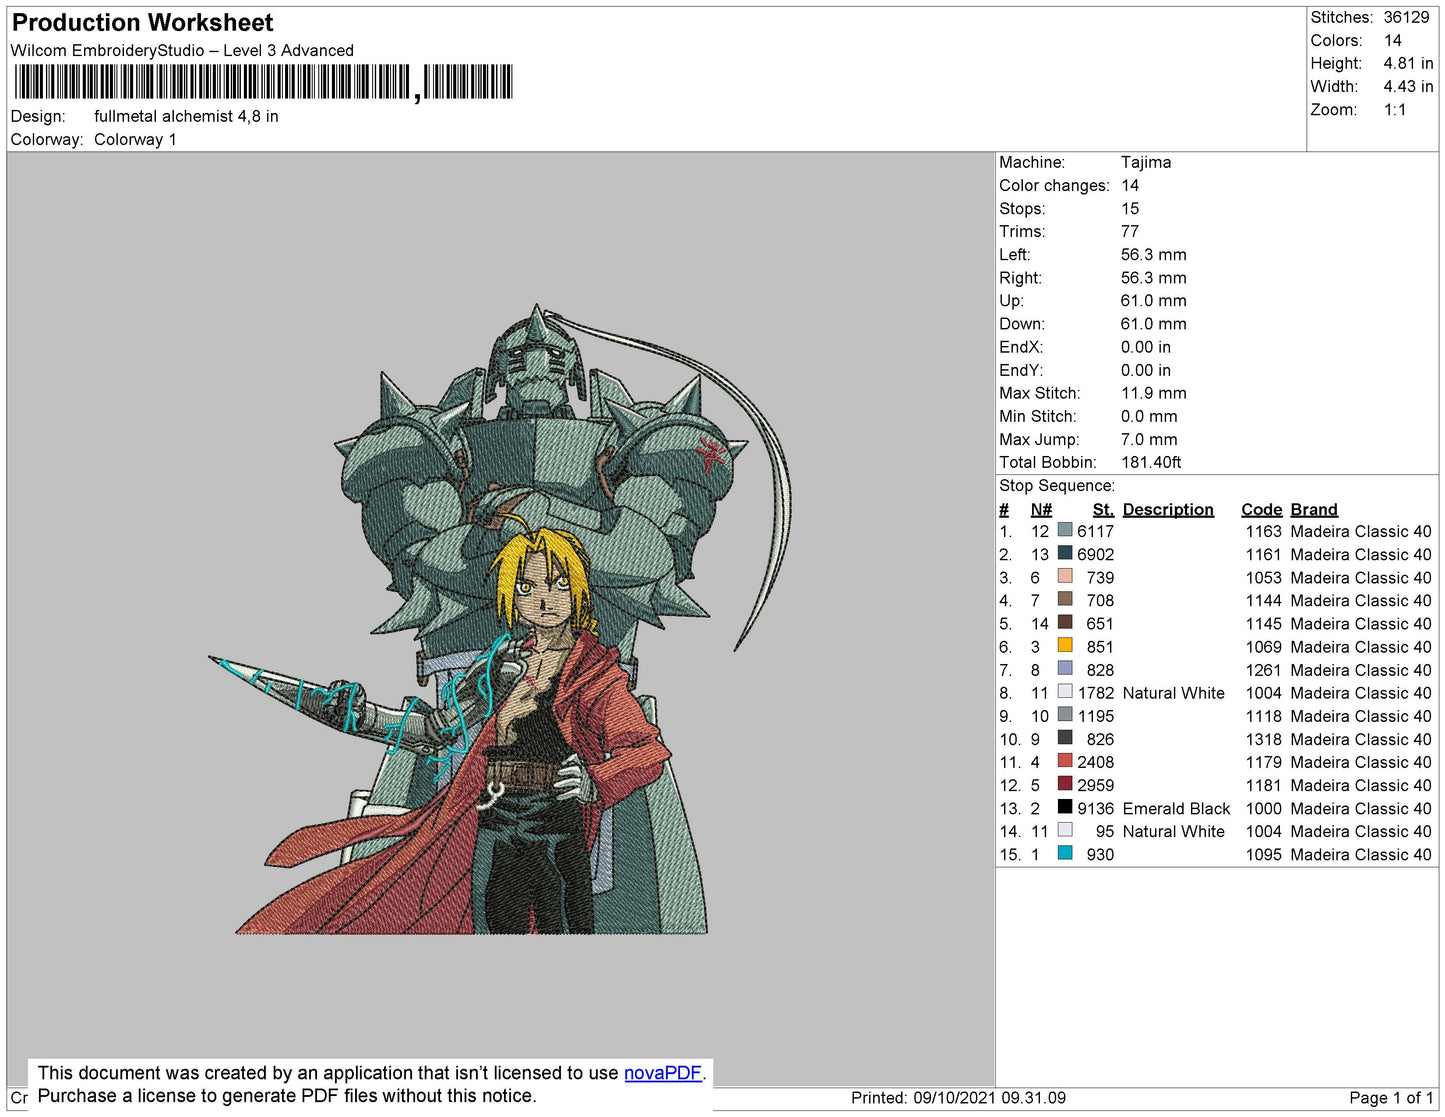Screen dimensions: 1445x1117
Task: Click the Natural White swatch in stop 8
Action: tap(1065, 692)
